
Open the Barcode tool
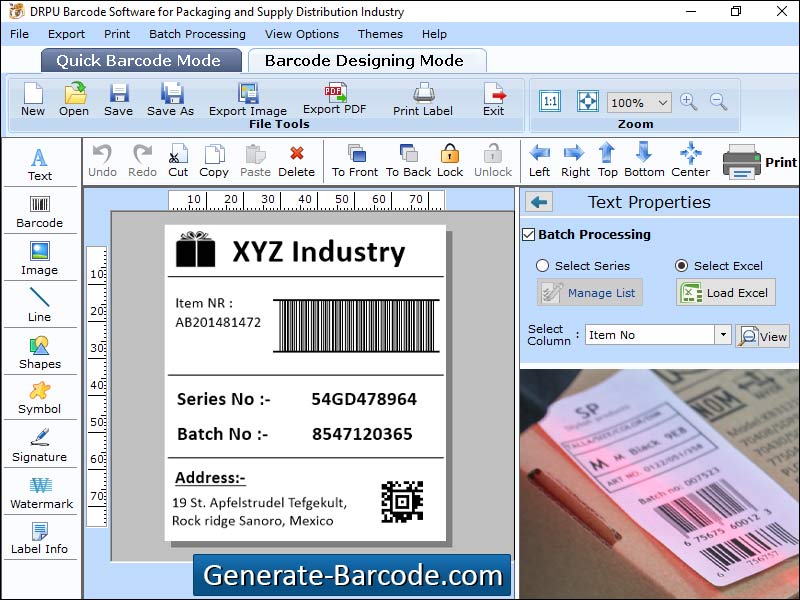tap(40, 211)
